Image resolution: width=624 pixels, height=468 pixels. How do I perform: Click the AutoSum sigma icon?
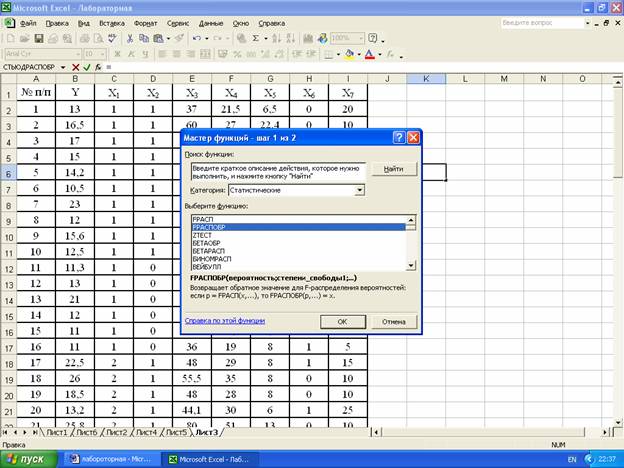[256, 38]
